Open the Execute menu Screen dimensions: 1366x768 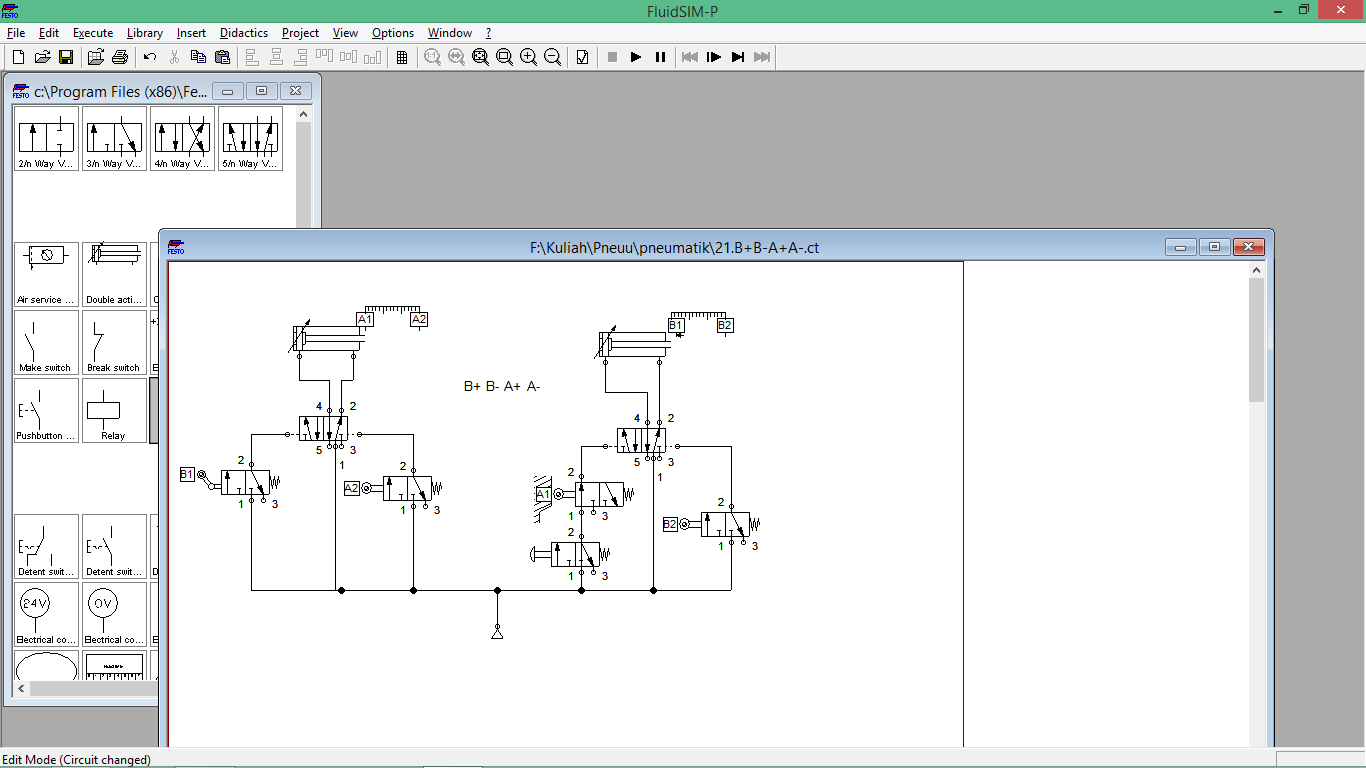[x=92, y=33]
